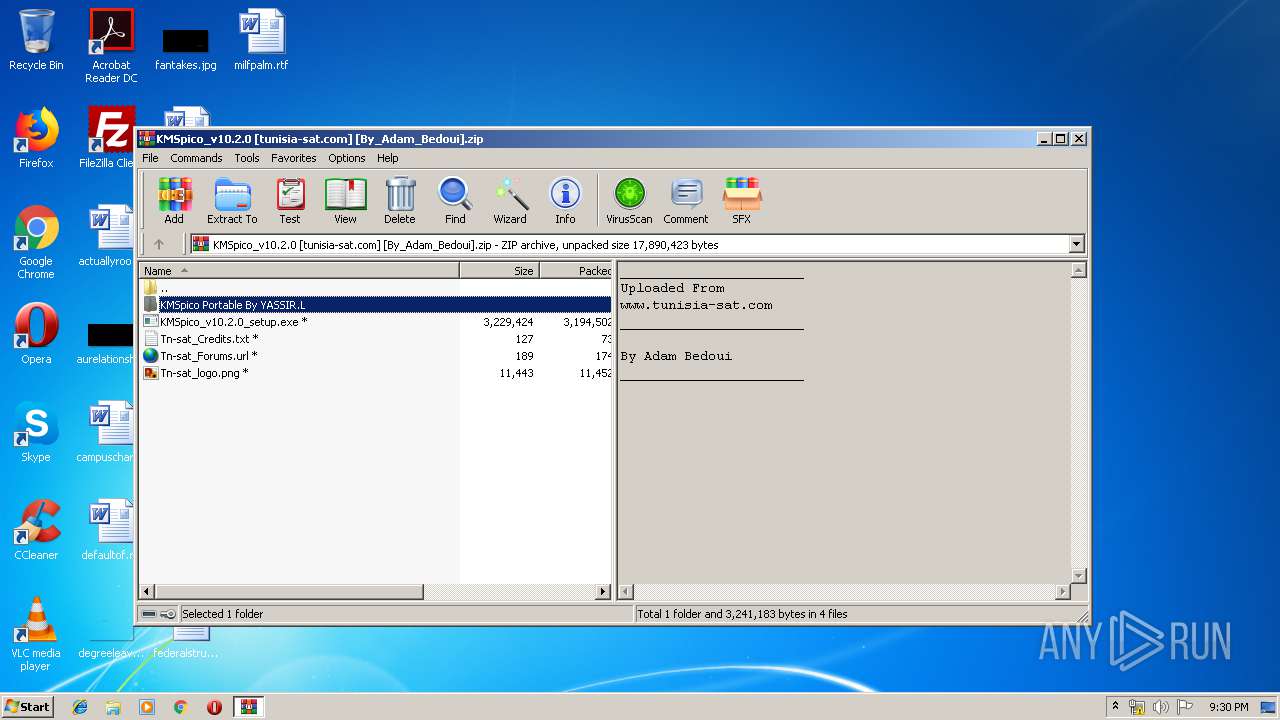This screenshot has width=1280, height=720.
Task: Select Tn-sat_Credits.txt file
Action: click(376, 339)
